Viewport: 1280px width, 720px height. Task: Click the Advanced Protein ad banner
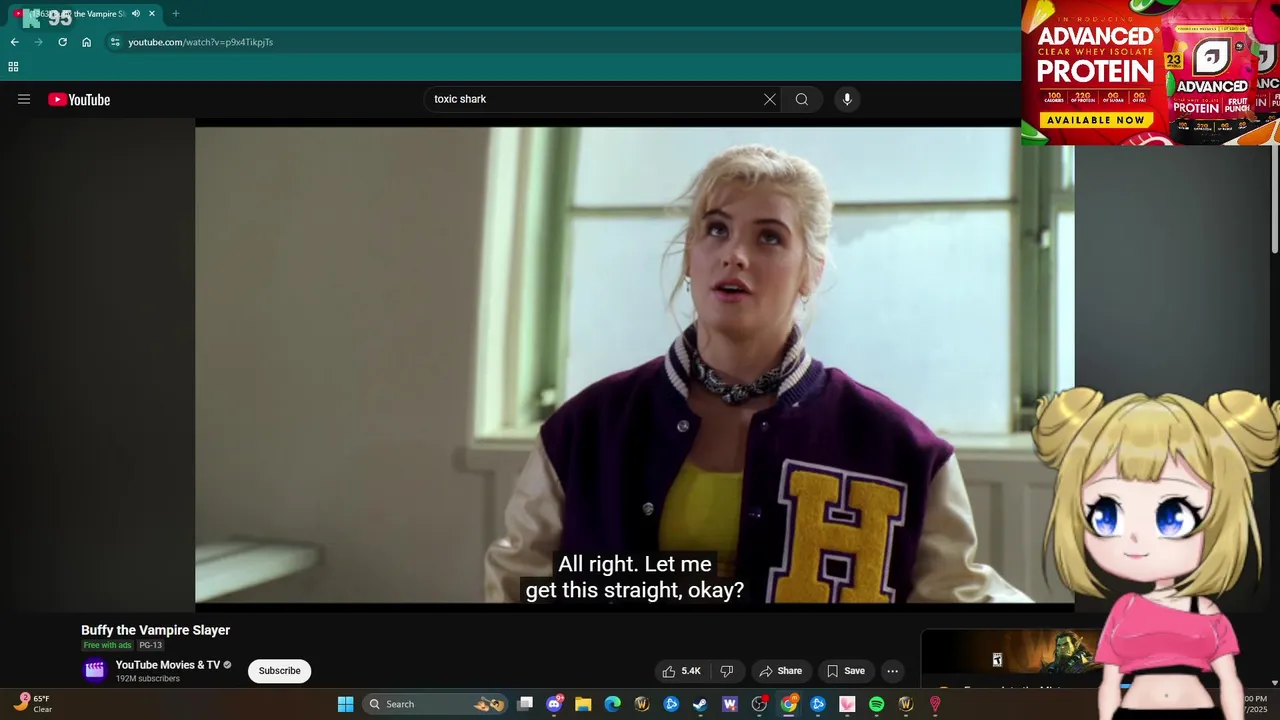1150,72
